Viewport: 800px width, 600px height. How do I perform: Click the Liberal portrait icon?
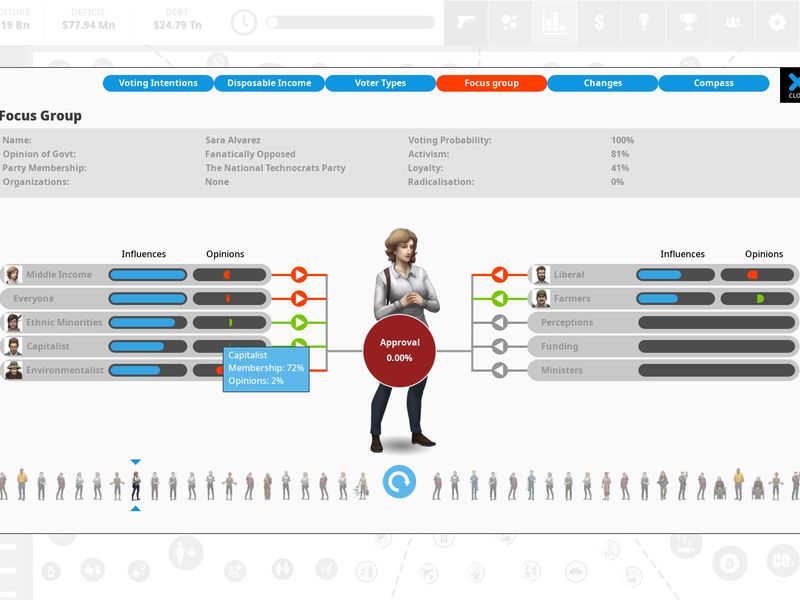click(541, 274)
